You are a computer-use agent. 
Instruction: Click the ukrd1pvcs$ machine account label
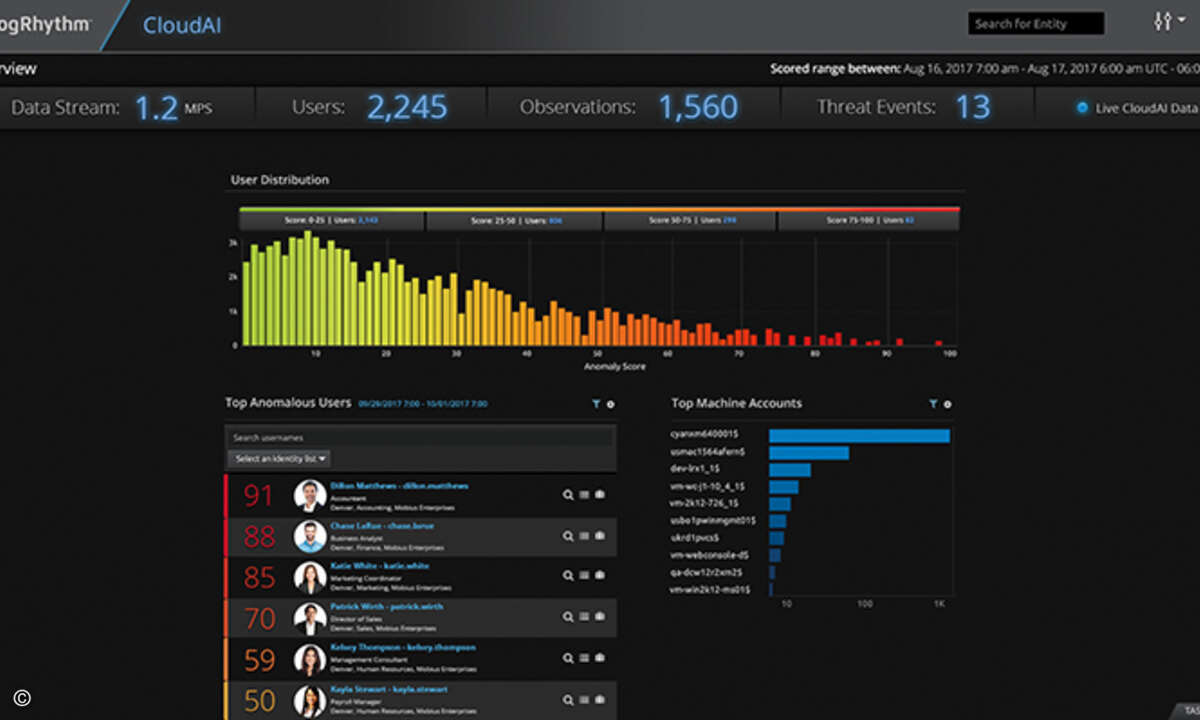(697, 538)
